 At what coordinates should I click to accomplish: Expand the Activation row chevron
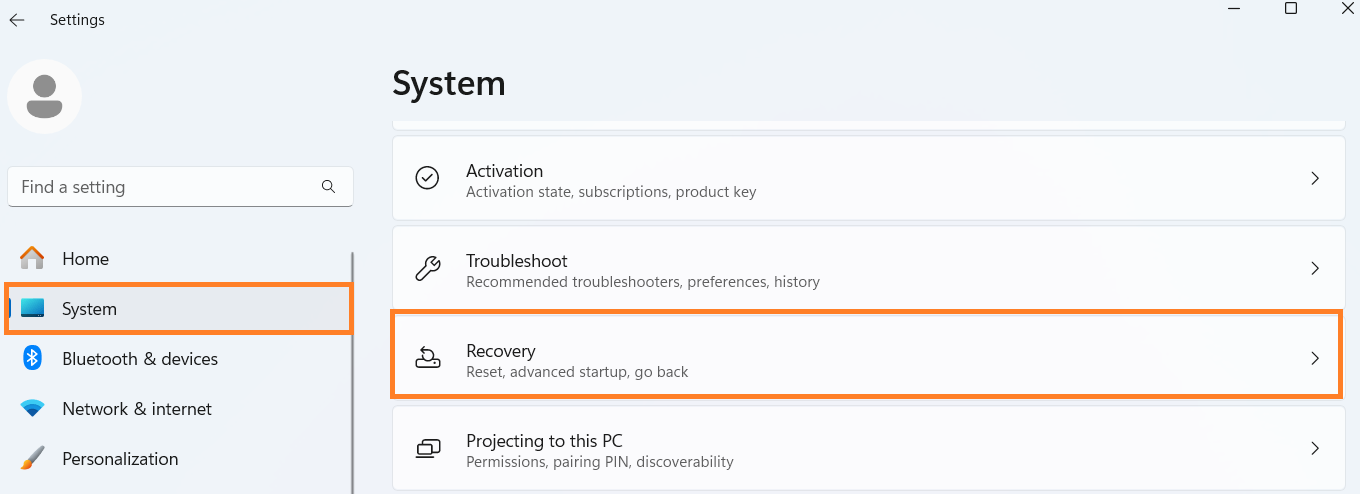1315,178
